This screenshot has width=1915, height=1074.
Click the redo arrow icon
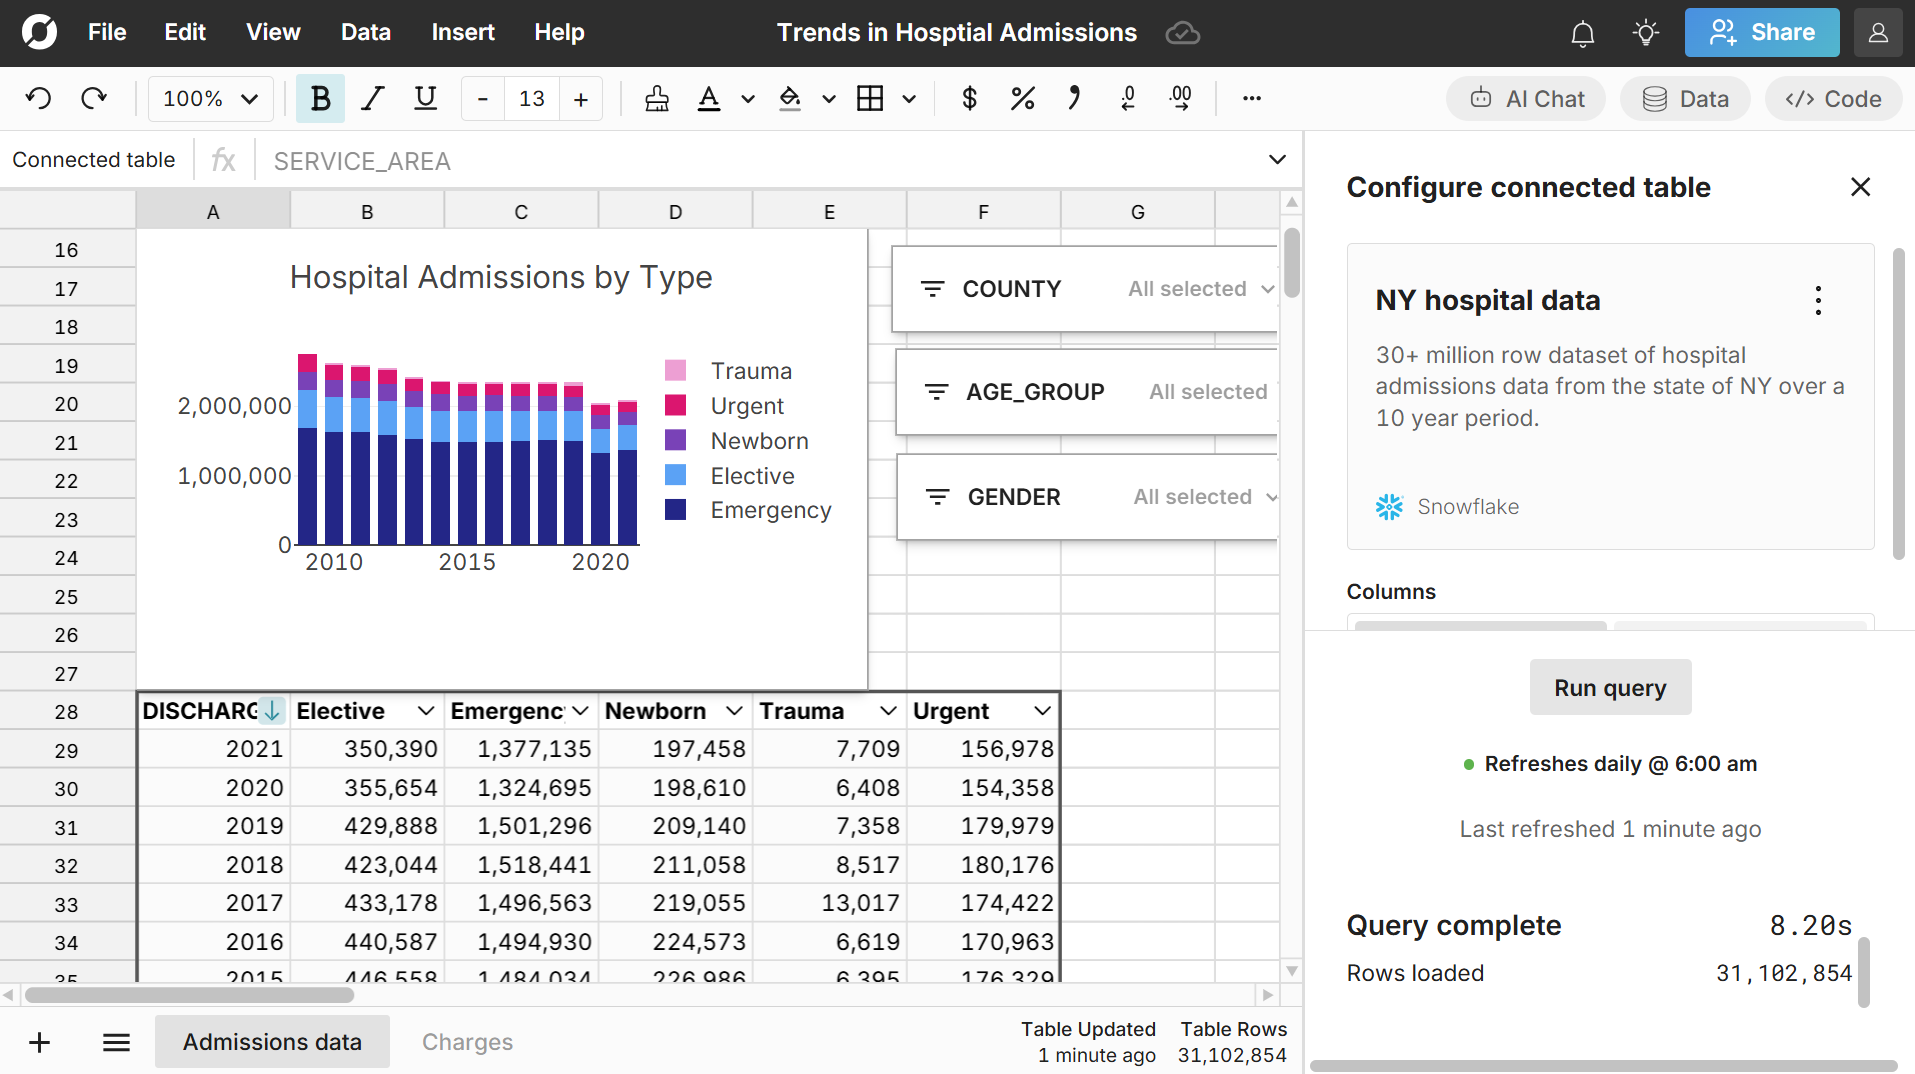[x=94, y=98]
